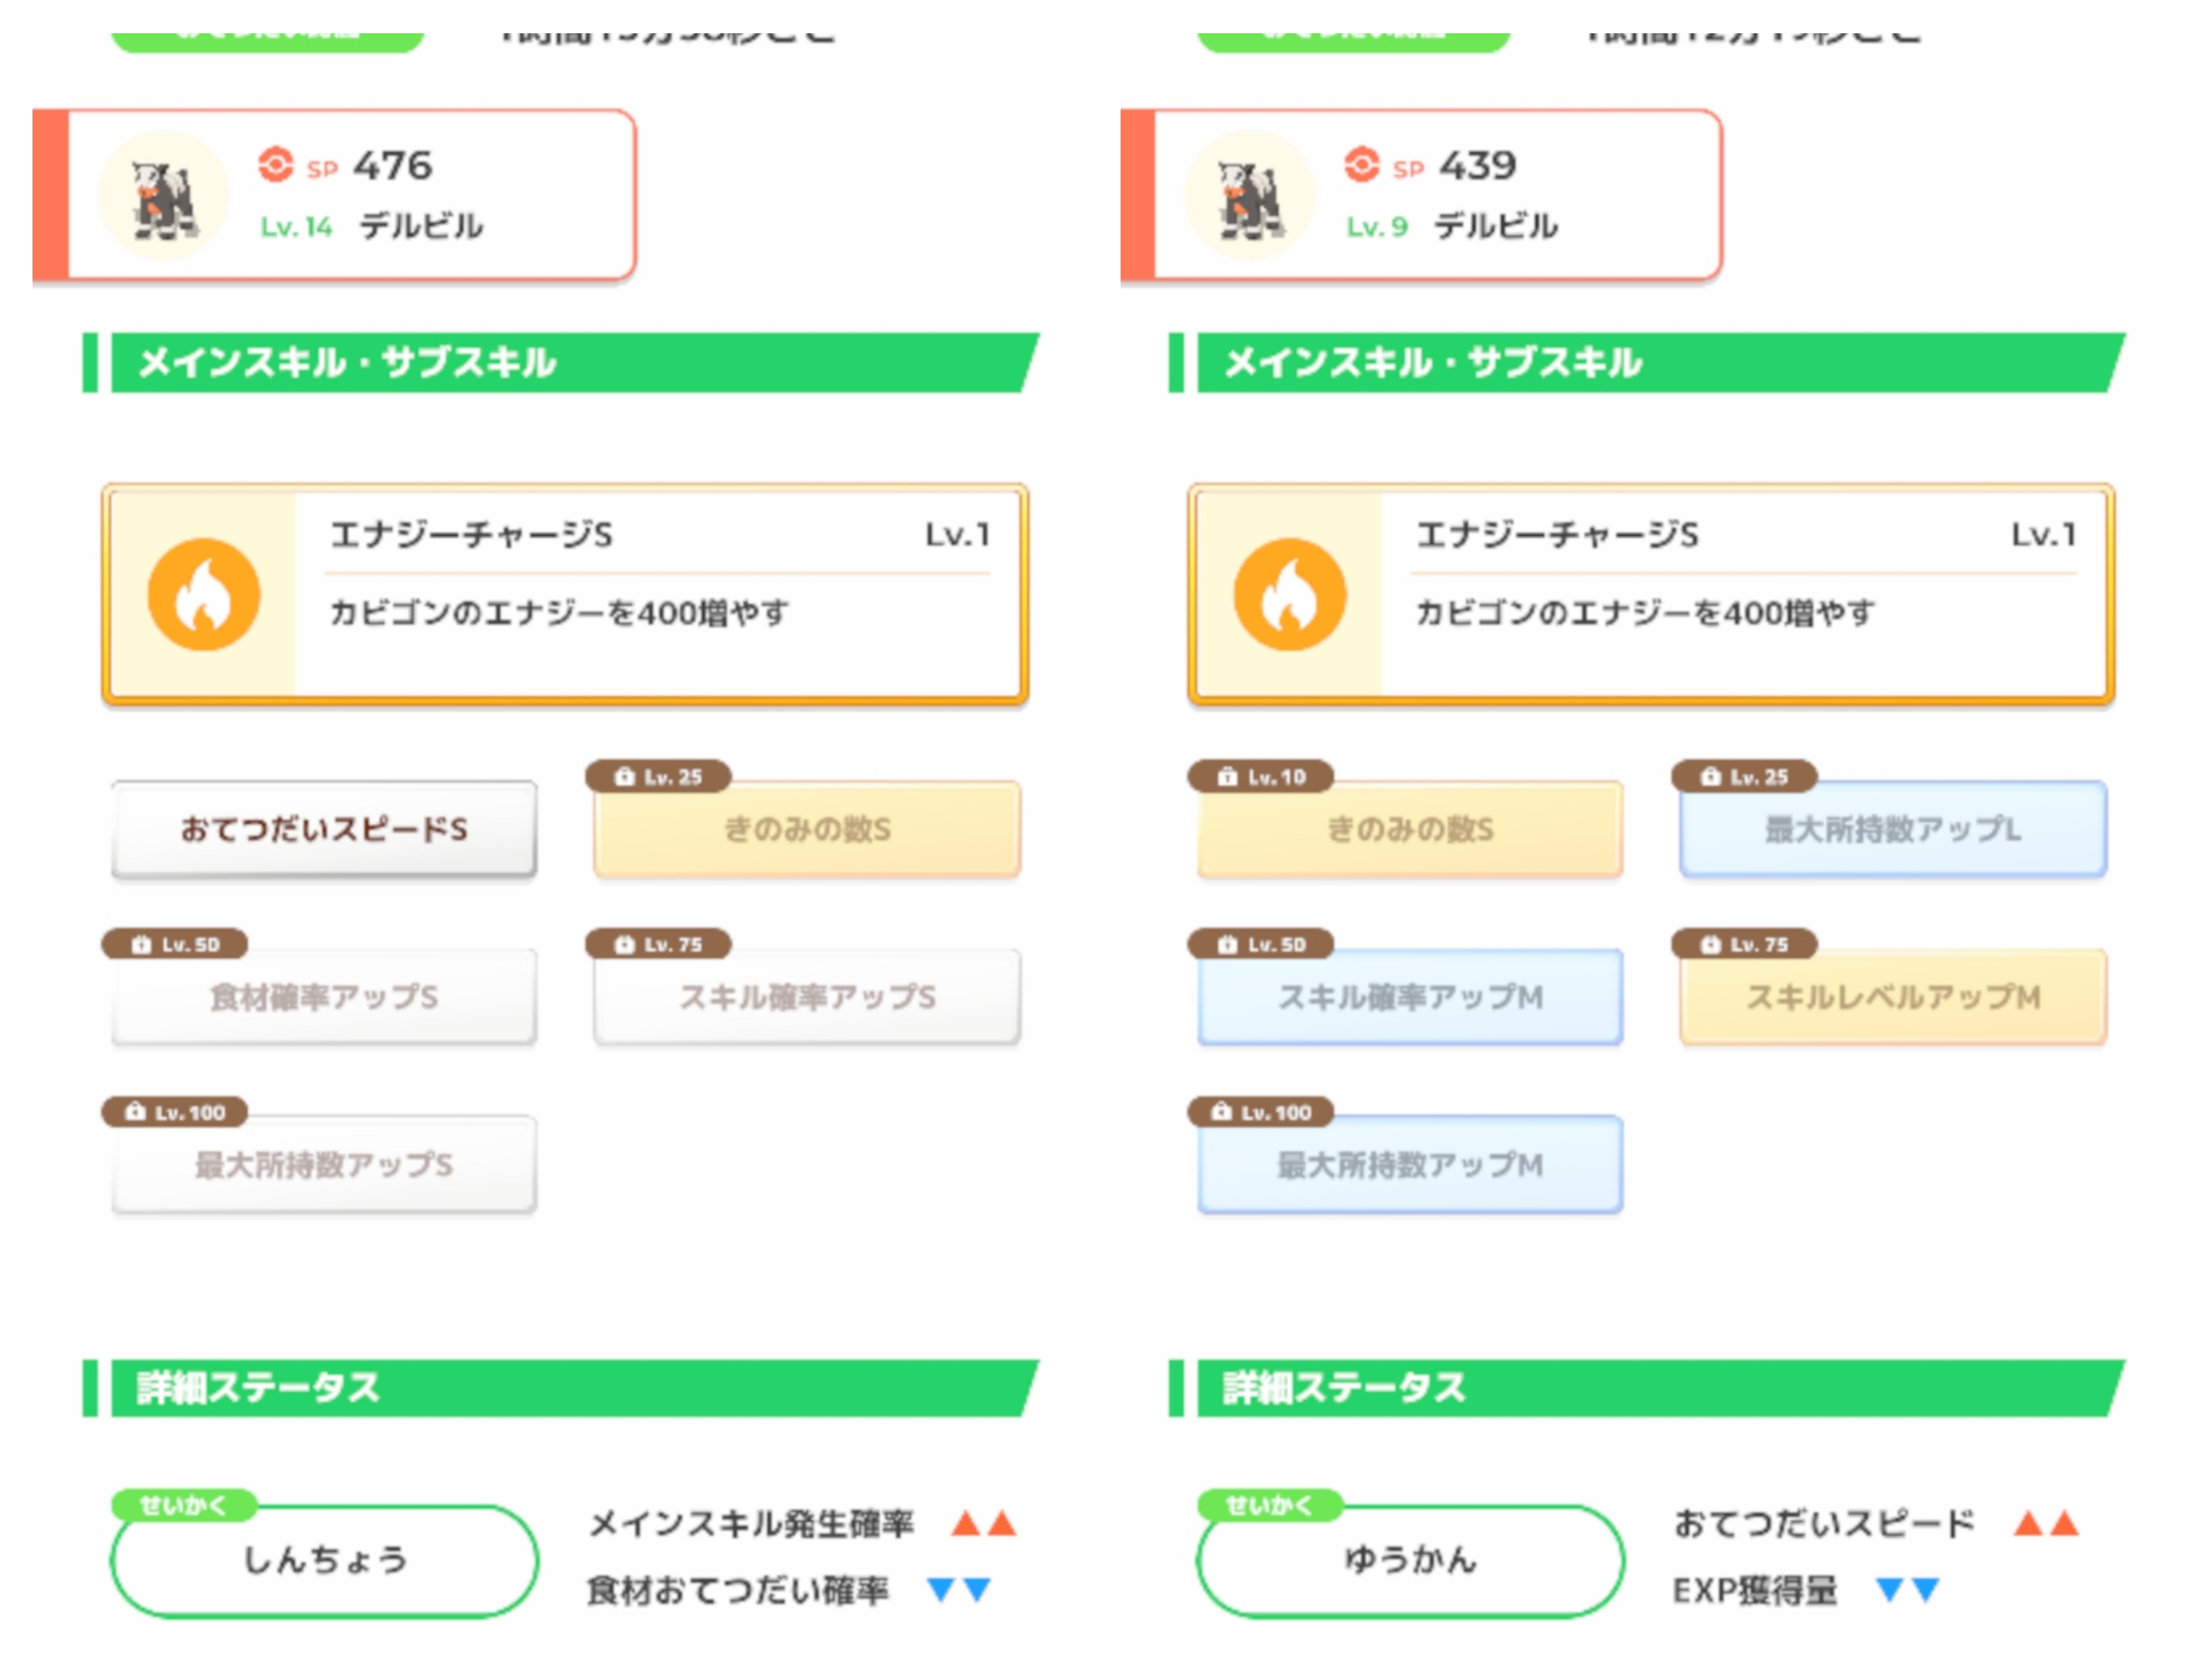Open the しんちょう nature button
This screenshot has height=1662, width=2212.
pos(324,1560)
